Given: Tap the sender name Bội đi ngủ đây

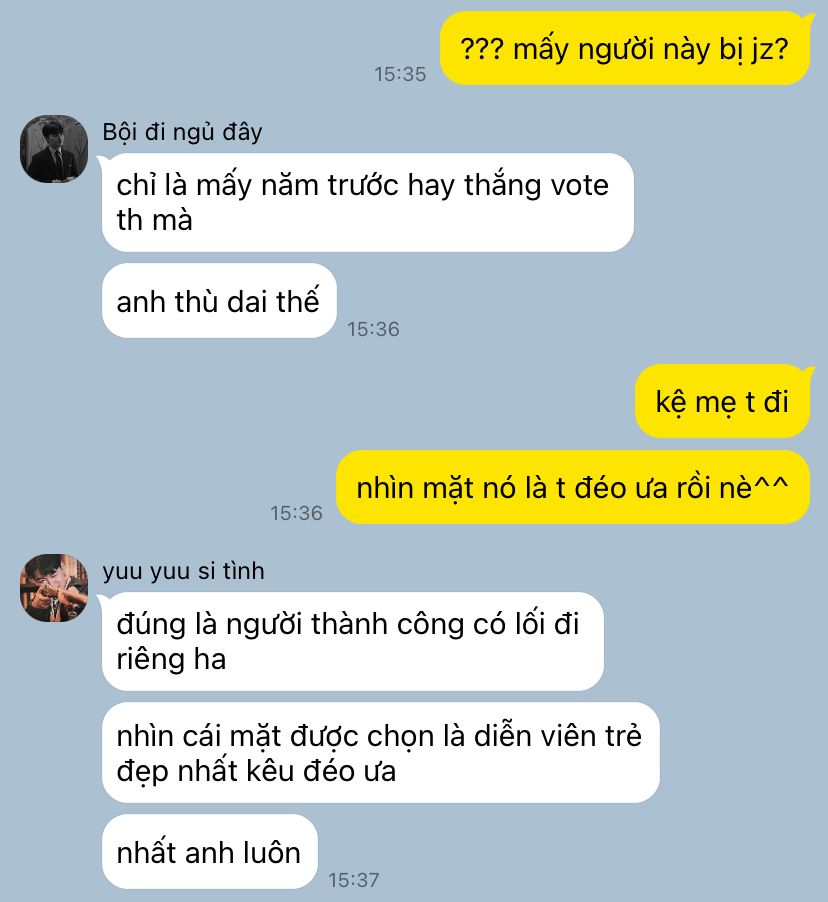Looking at the screenshot, I should [x=182, y=132].
